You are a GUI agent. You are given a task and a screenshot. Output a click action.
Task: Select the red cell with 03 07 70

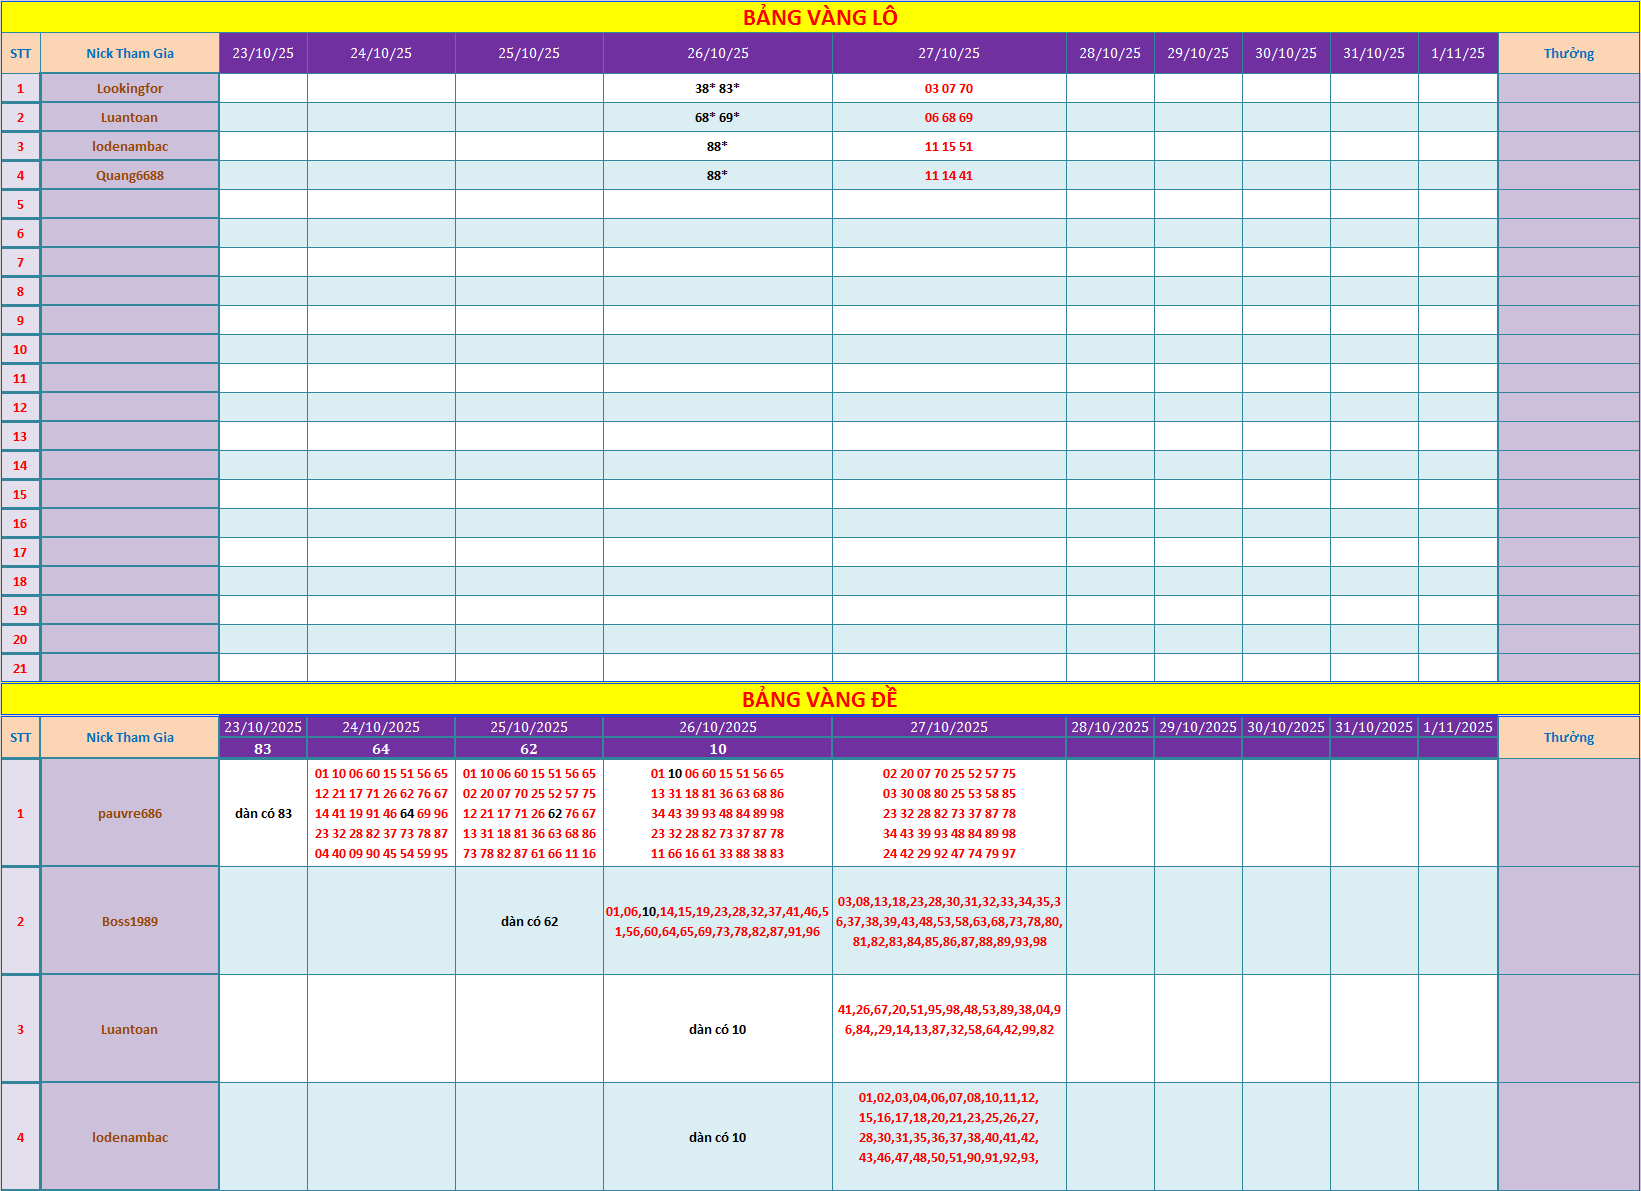(948, 88)
